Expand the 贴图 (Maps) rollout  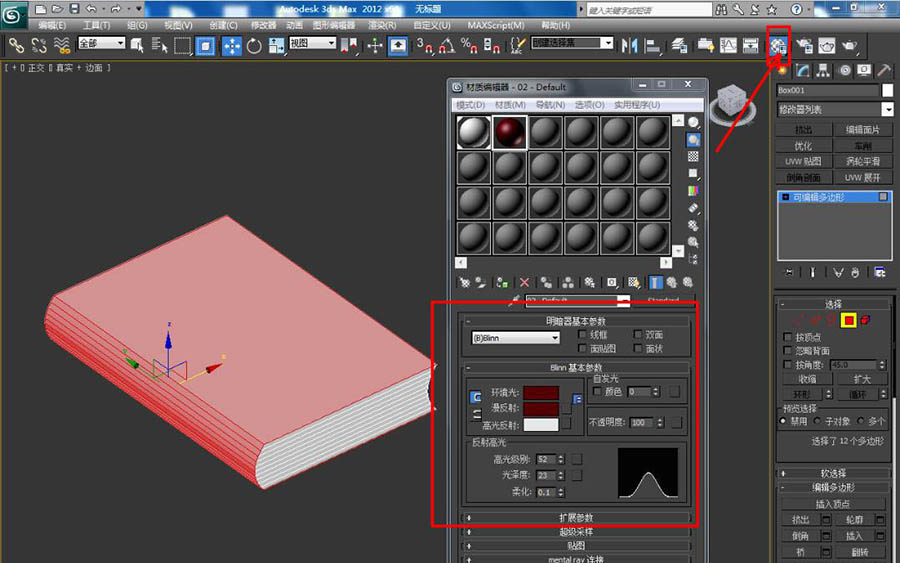[x=576, y=546]
